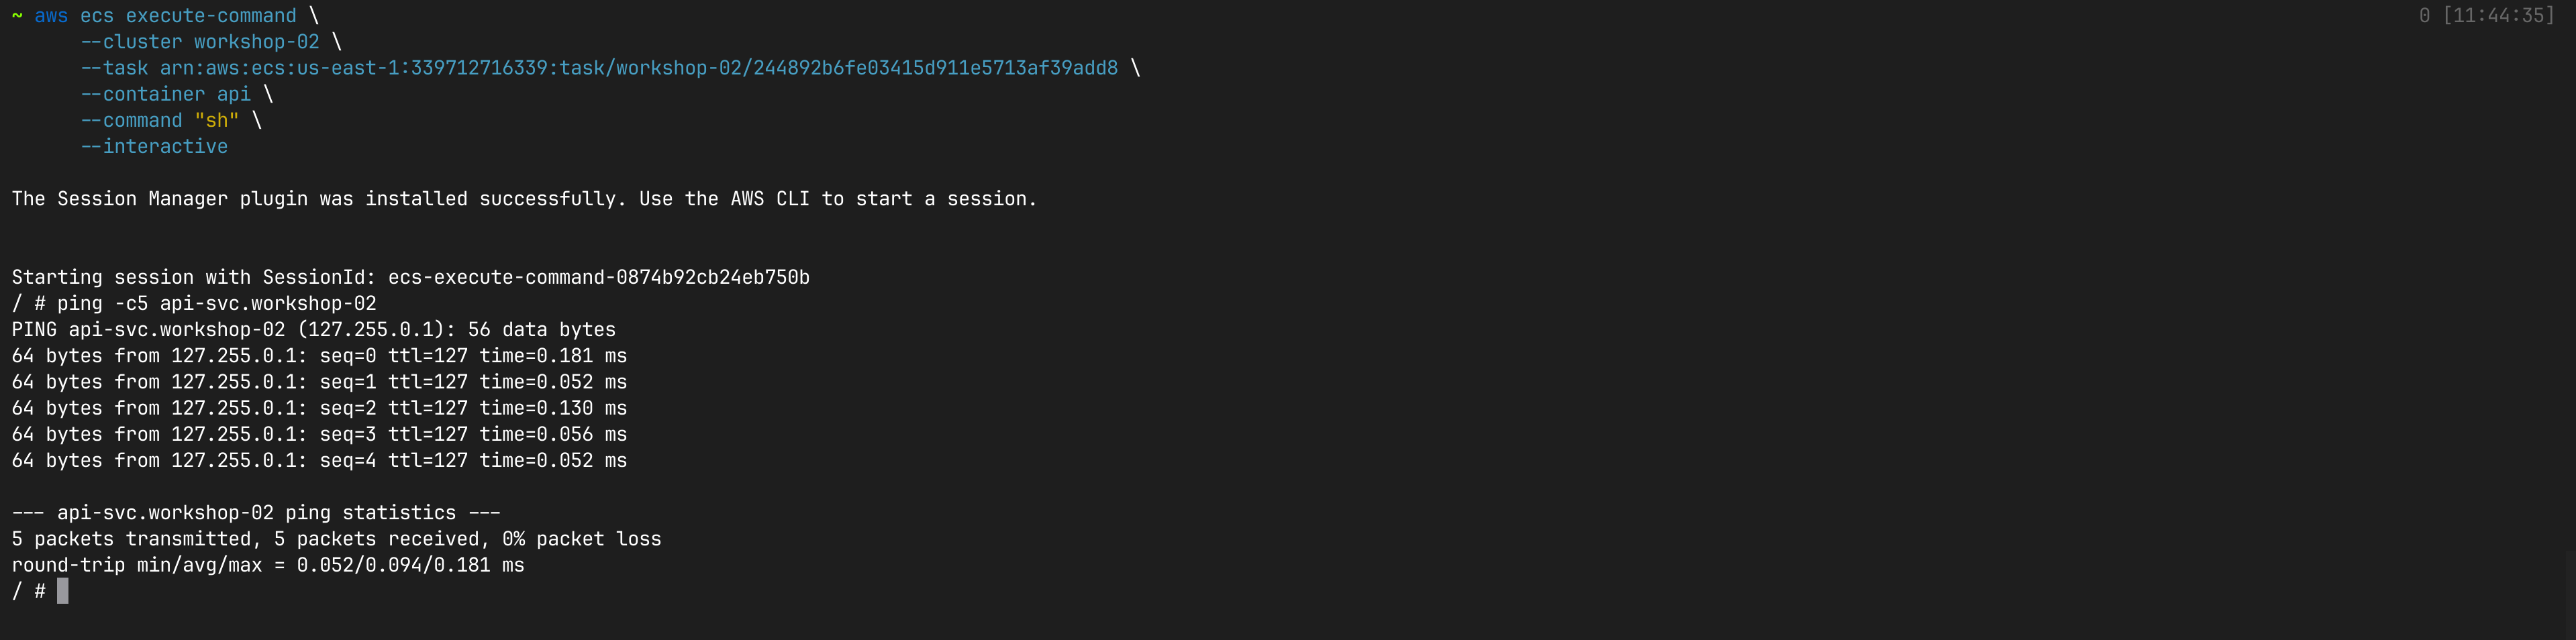2576x640 pixels.
Task: Click the --interactive flag text
Action: coord(154,146)
